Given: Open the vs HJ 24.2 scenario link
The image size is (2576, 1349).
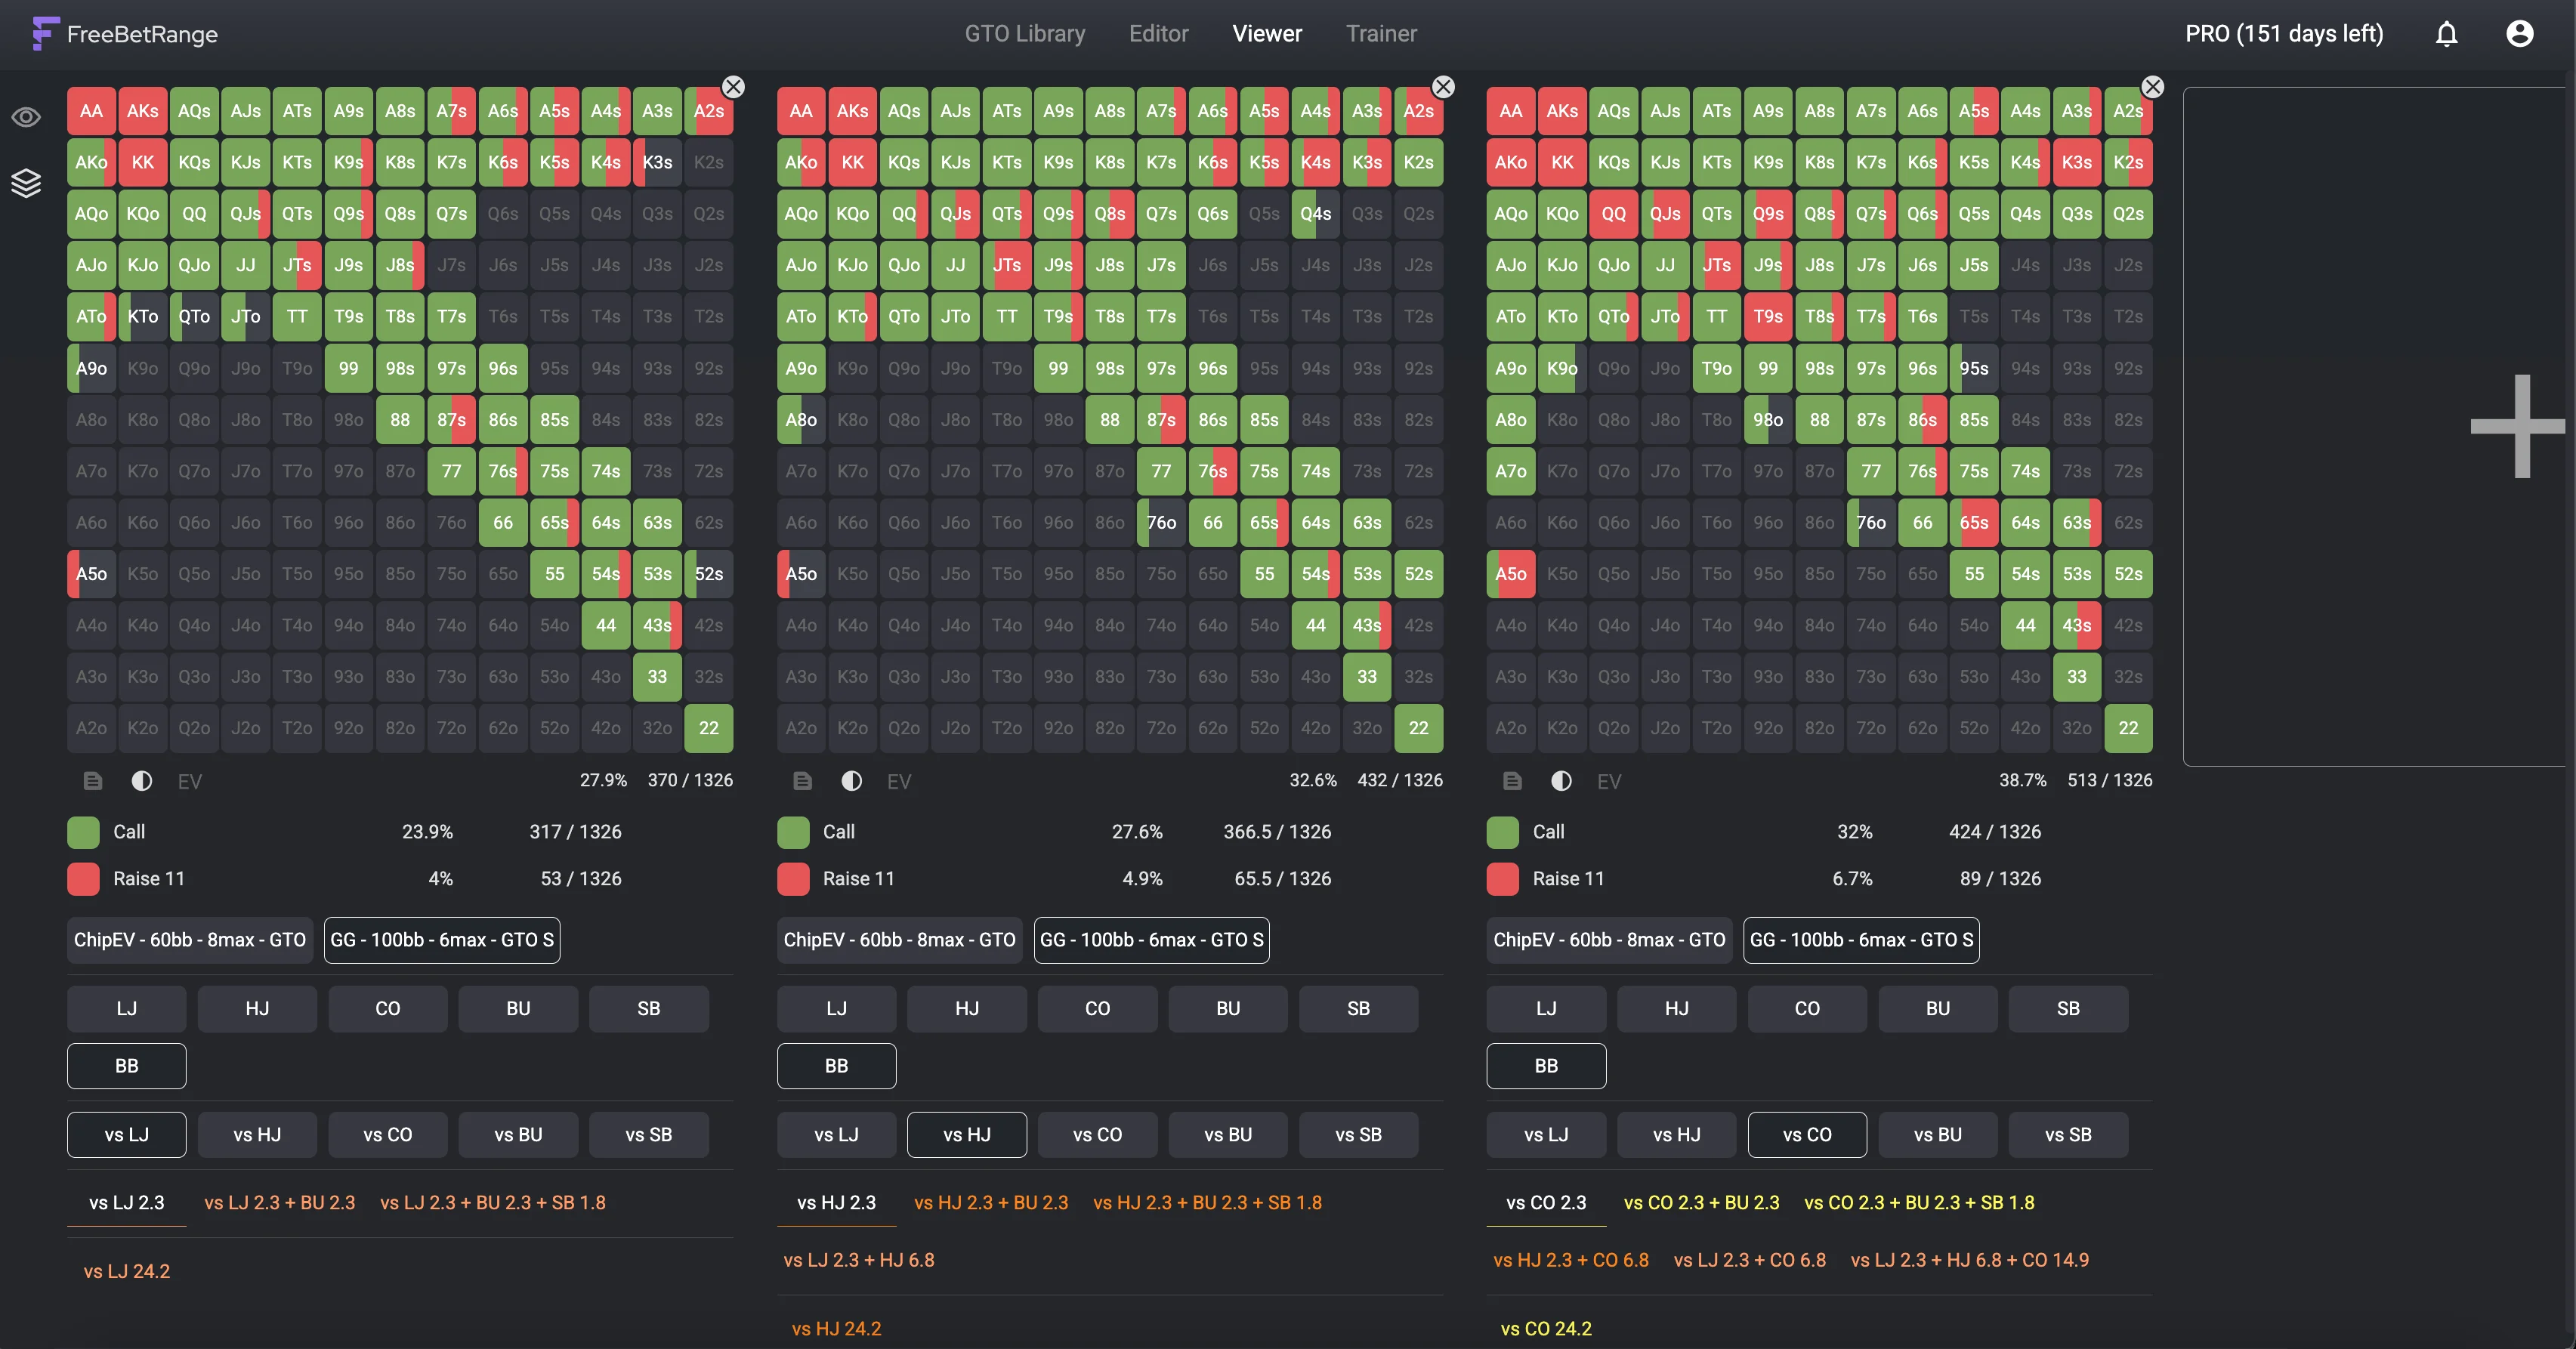Looking at the screenshot, I should 836,1329.
